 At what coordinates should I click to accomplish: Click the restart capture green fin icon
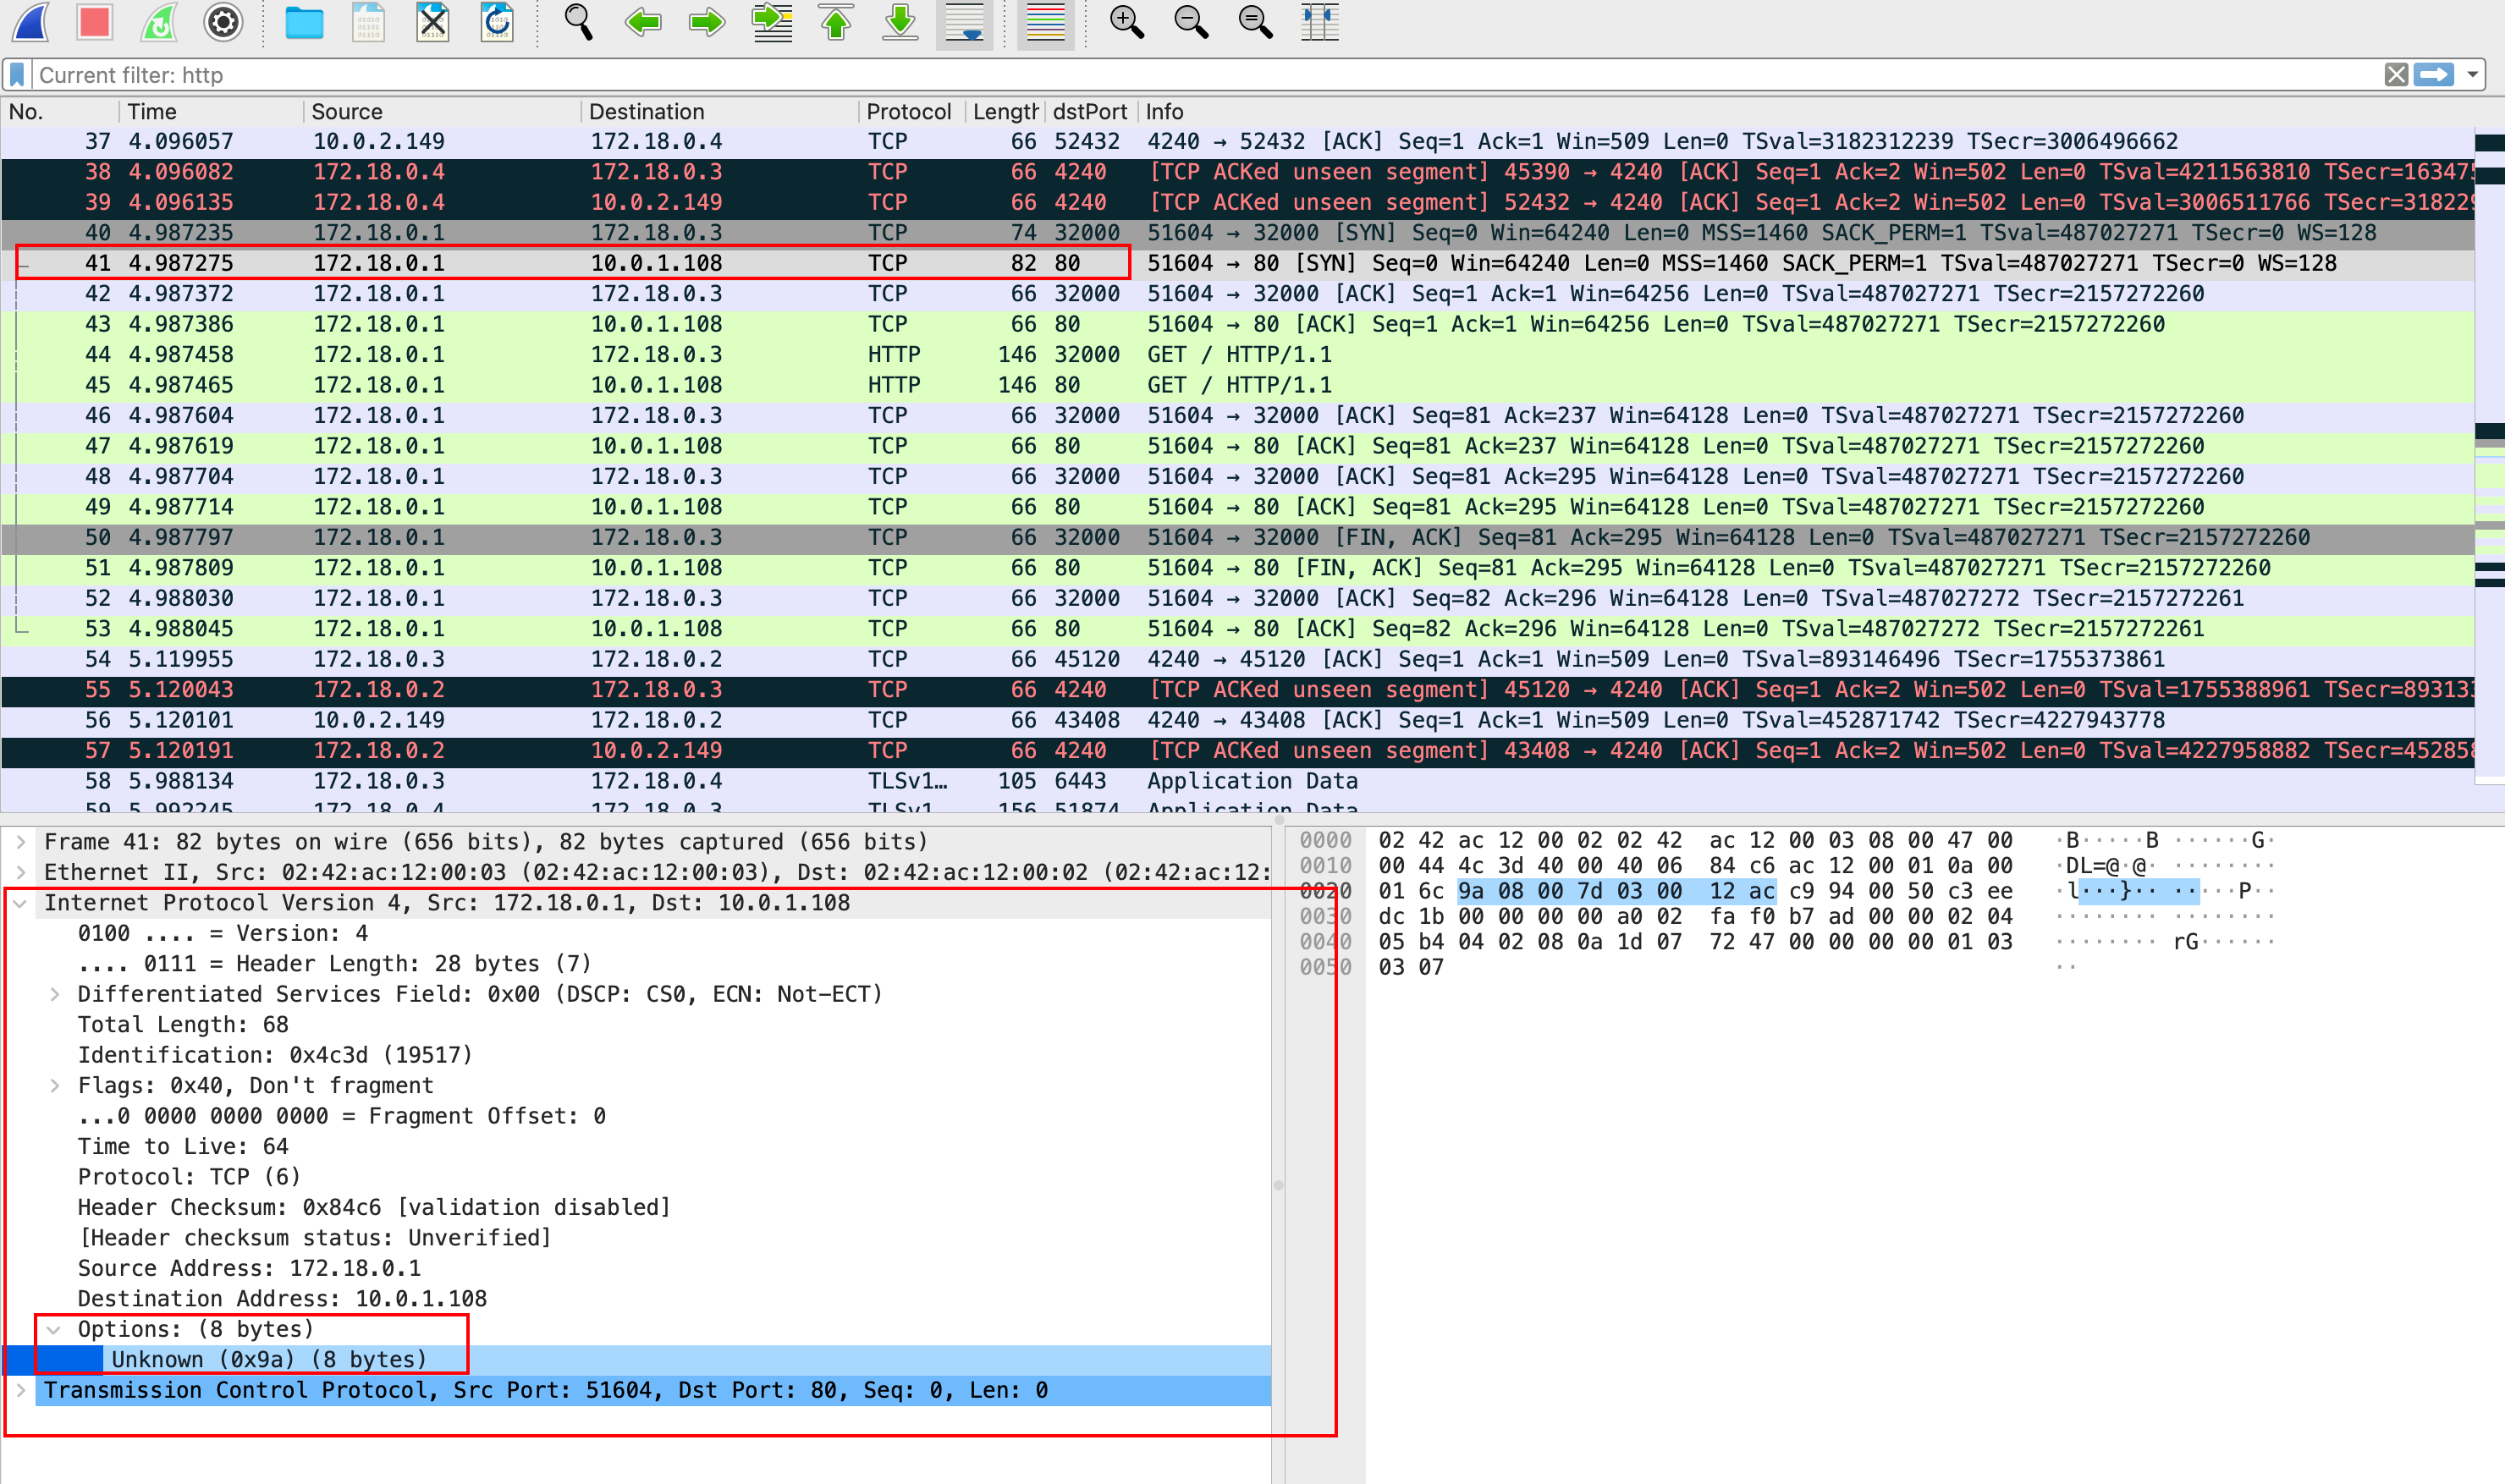point(159,22)
